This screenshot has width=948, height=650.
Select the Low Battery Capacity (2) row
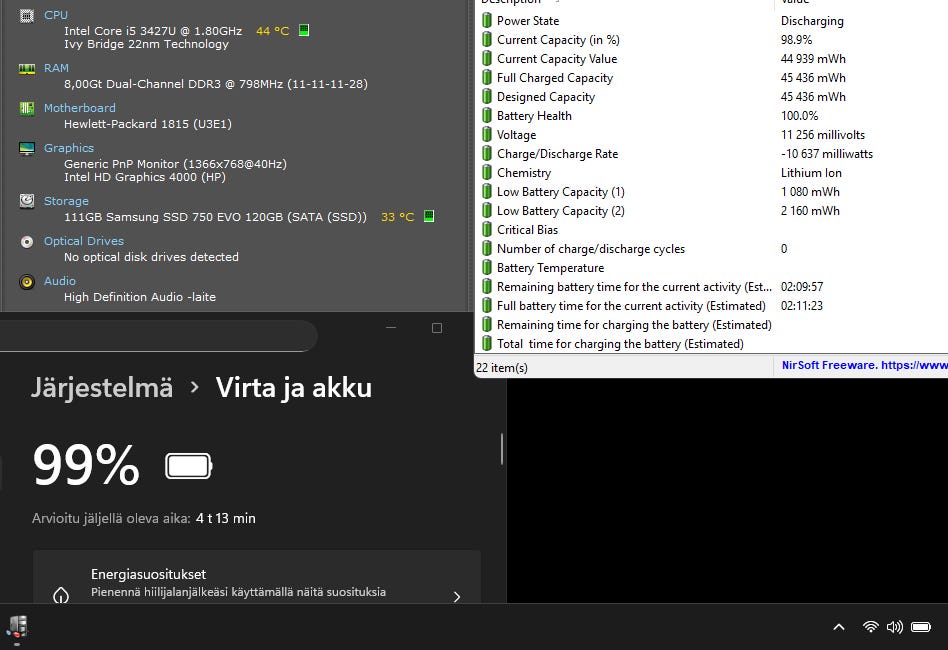click(711, 211)
